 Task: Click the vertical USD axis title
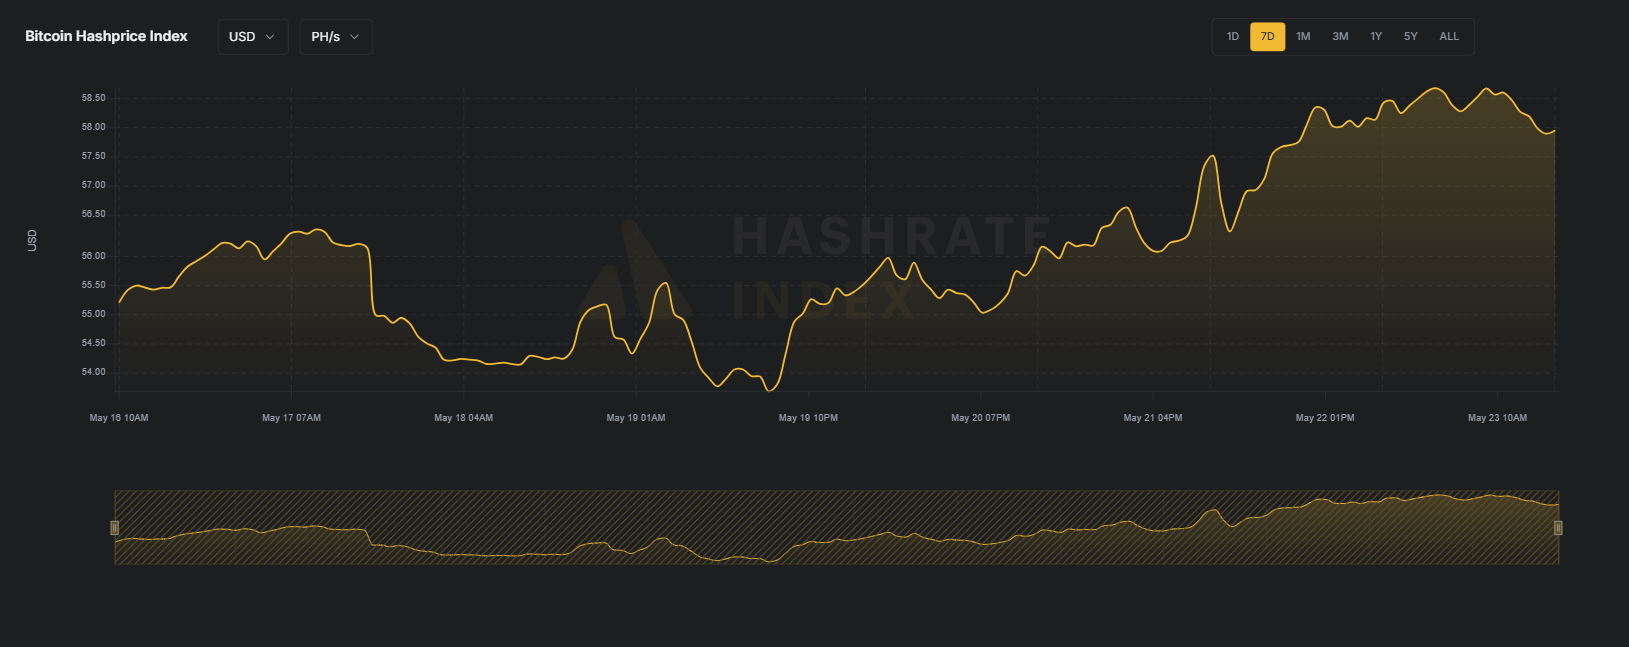point(32,240)
